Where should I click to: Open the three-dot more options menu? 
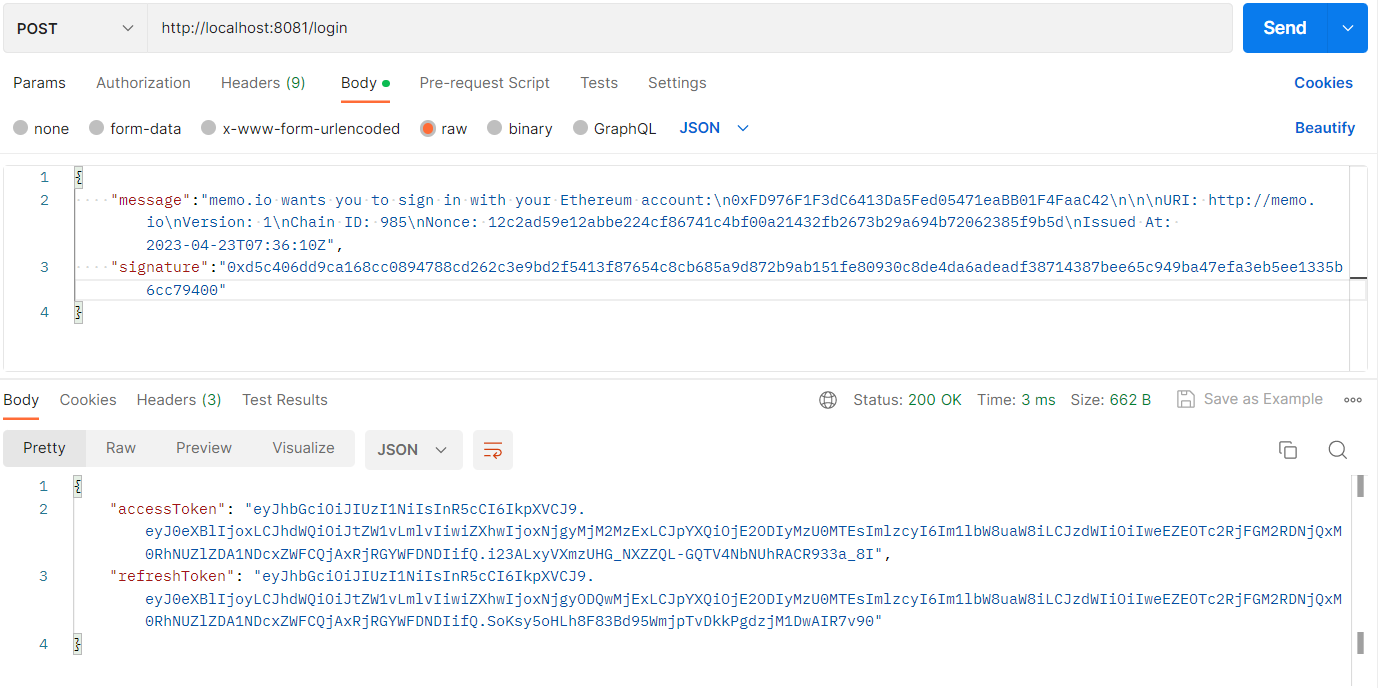[x=1353, y=400]
